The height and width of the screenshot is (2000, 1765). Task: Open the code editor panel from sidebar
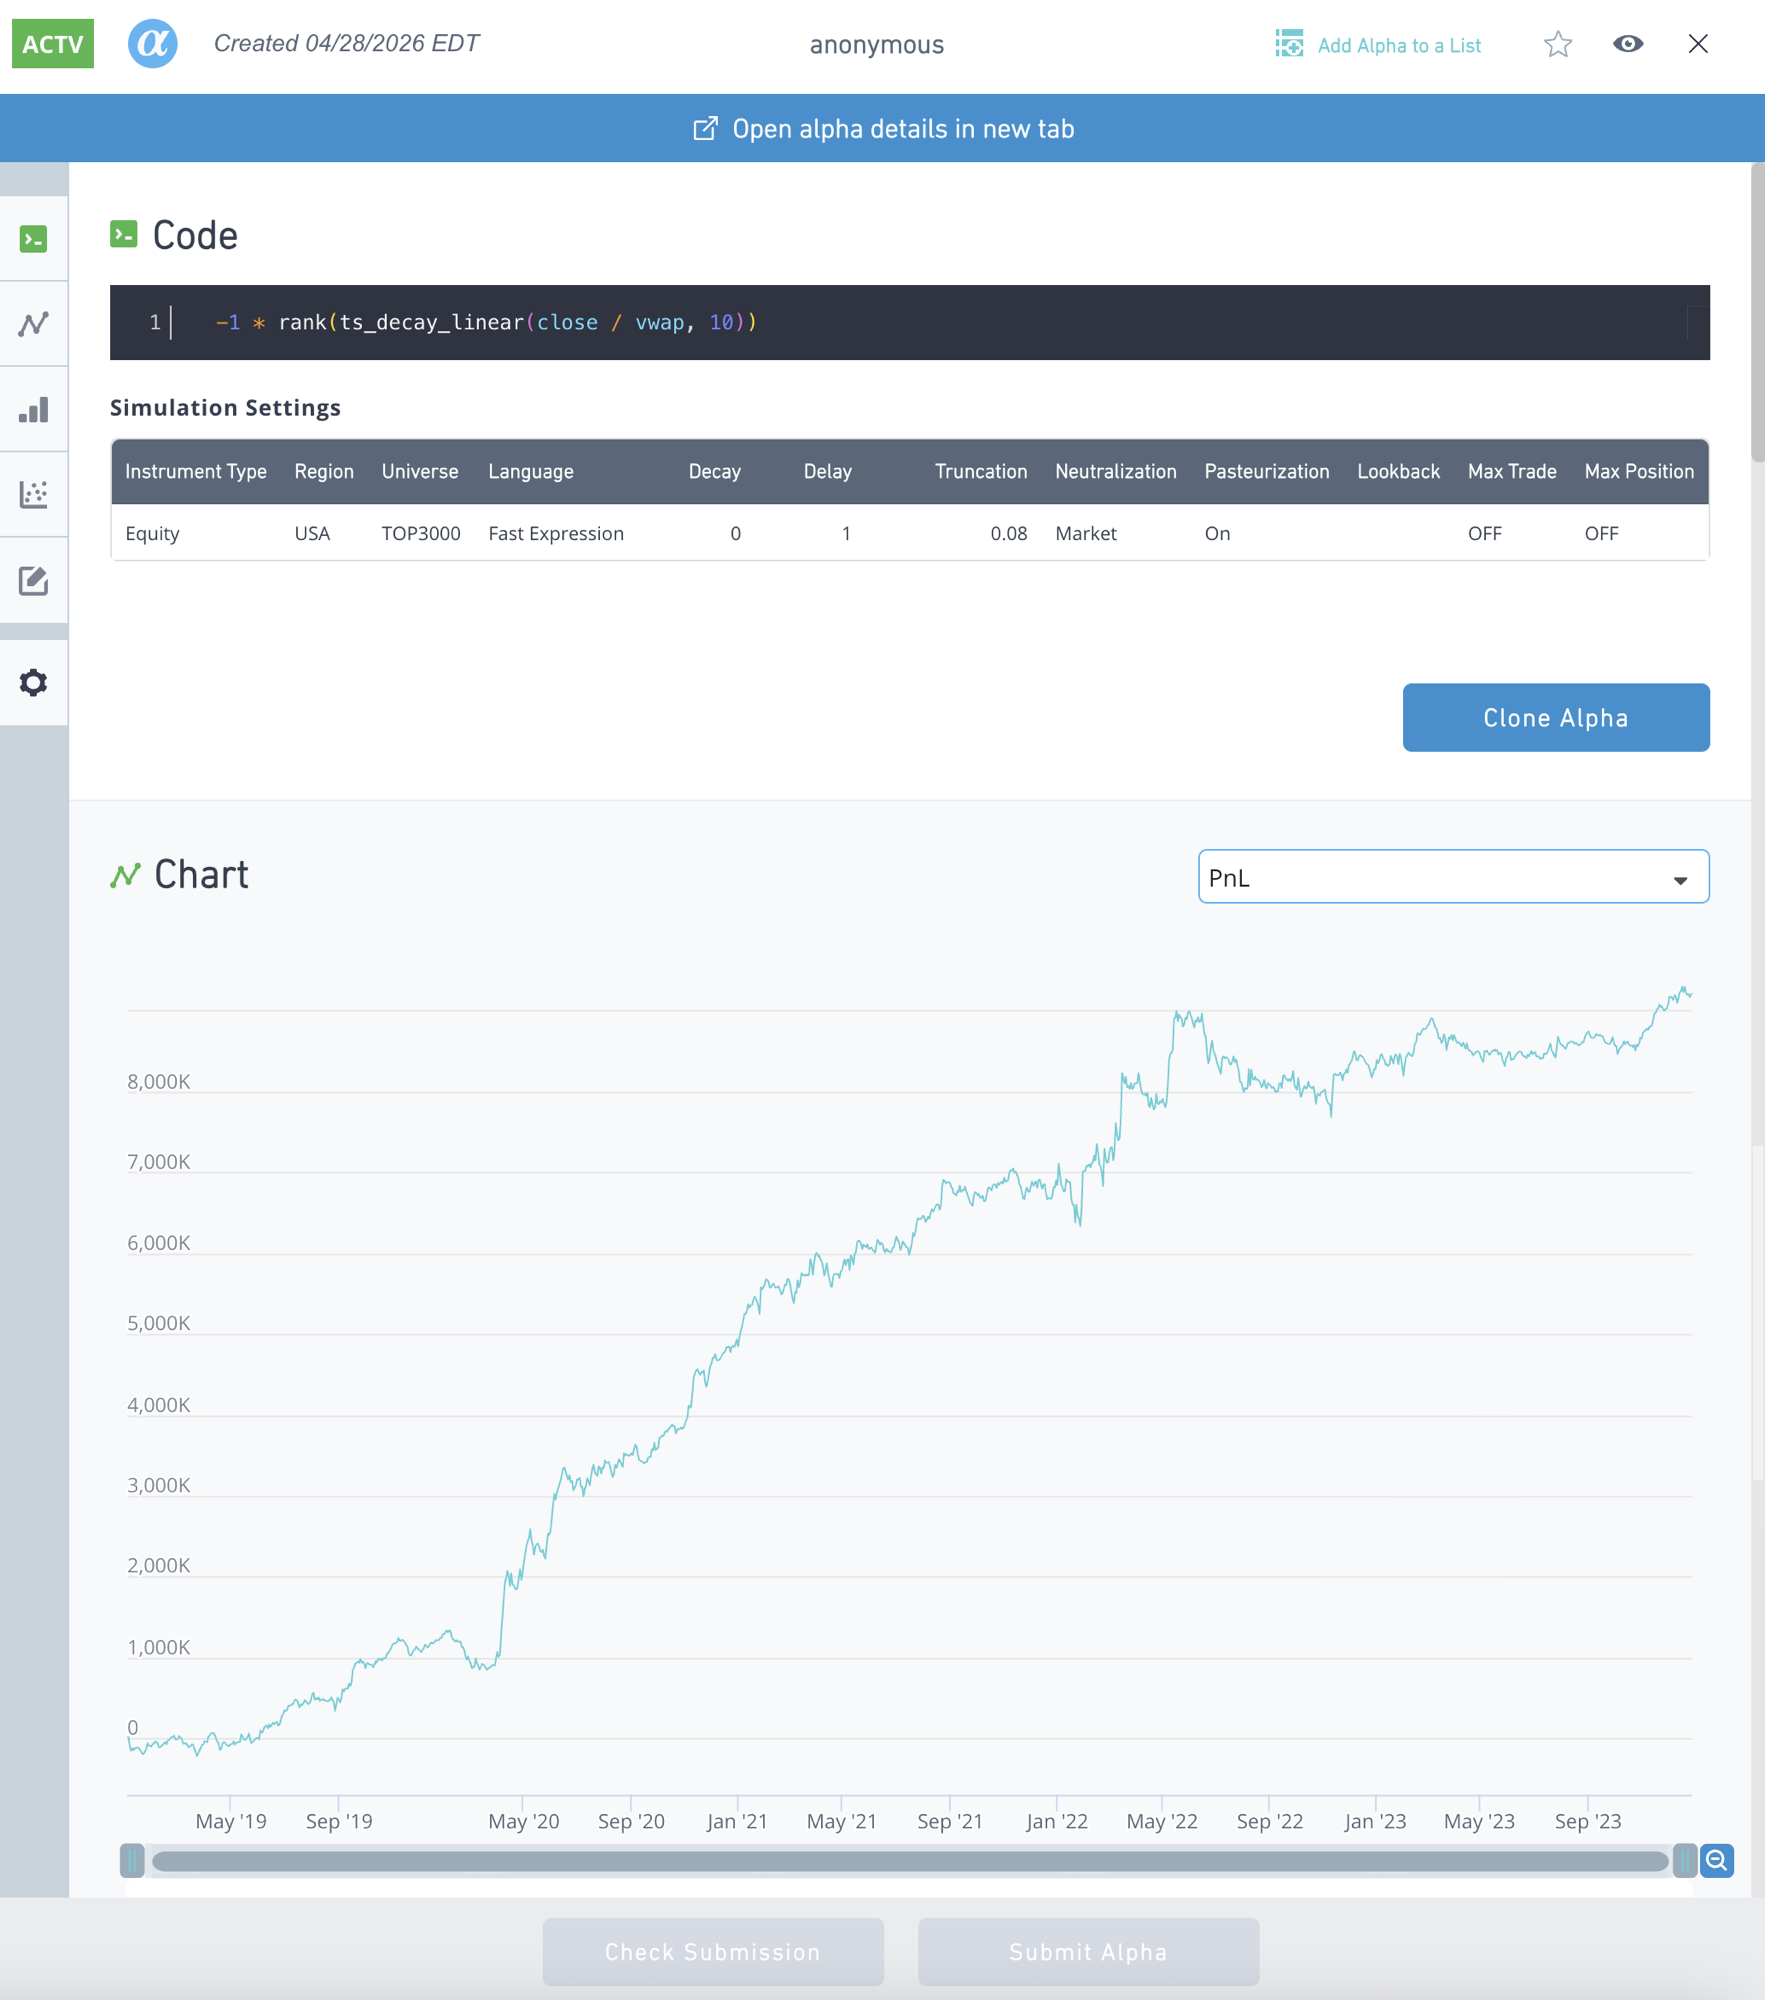coord(33,238)
